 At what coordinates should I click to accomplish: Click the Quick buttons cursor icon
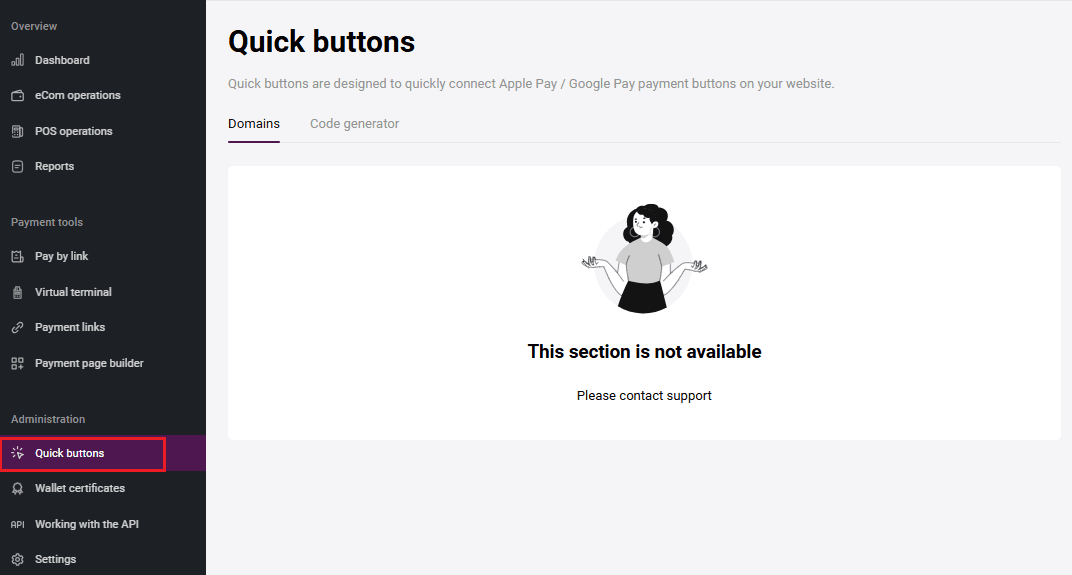coord(17,453)
